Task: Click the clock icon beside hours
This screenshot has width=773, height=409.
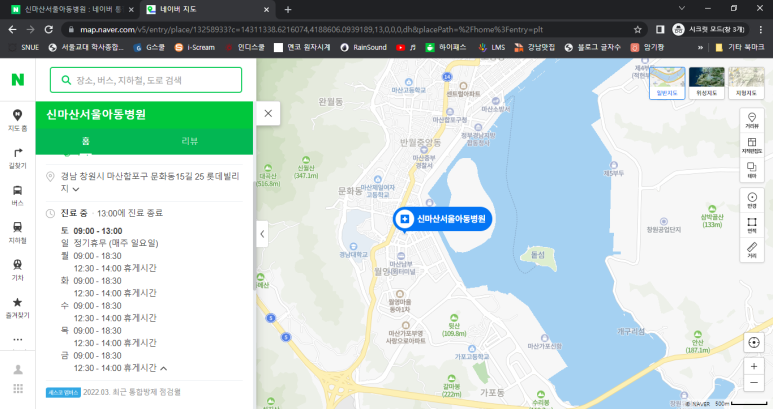Action: click(x=50, y=213)
